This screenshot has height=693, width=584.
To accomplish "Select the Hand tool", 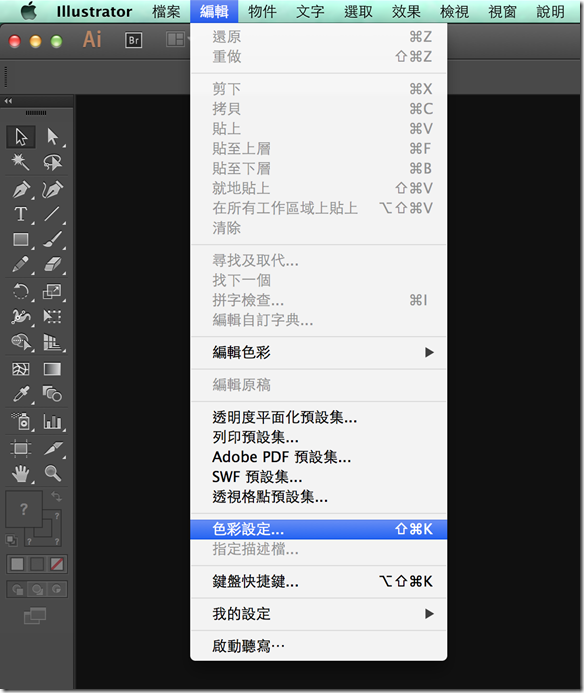I will pyautogui.click(x=20, y=473).
